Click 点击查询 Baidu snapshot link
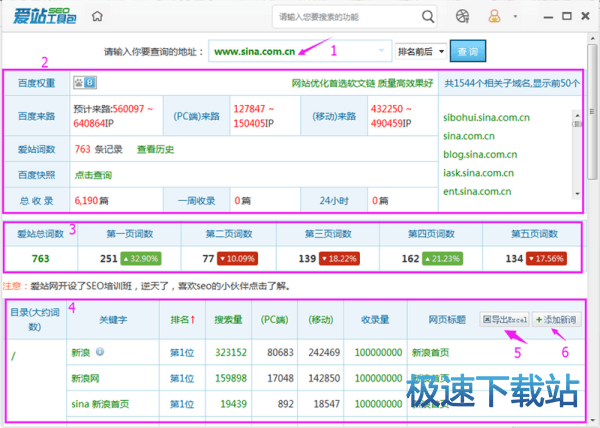 tap(95, 175)
